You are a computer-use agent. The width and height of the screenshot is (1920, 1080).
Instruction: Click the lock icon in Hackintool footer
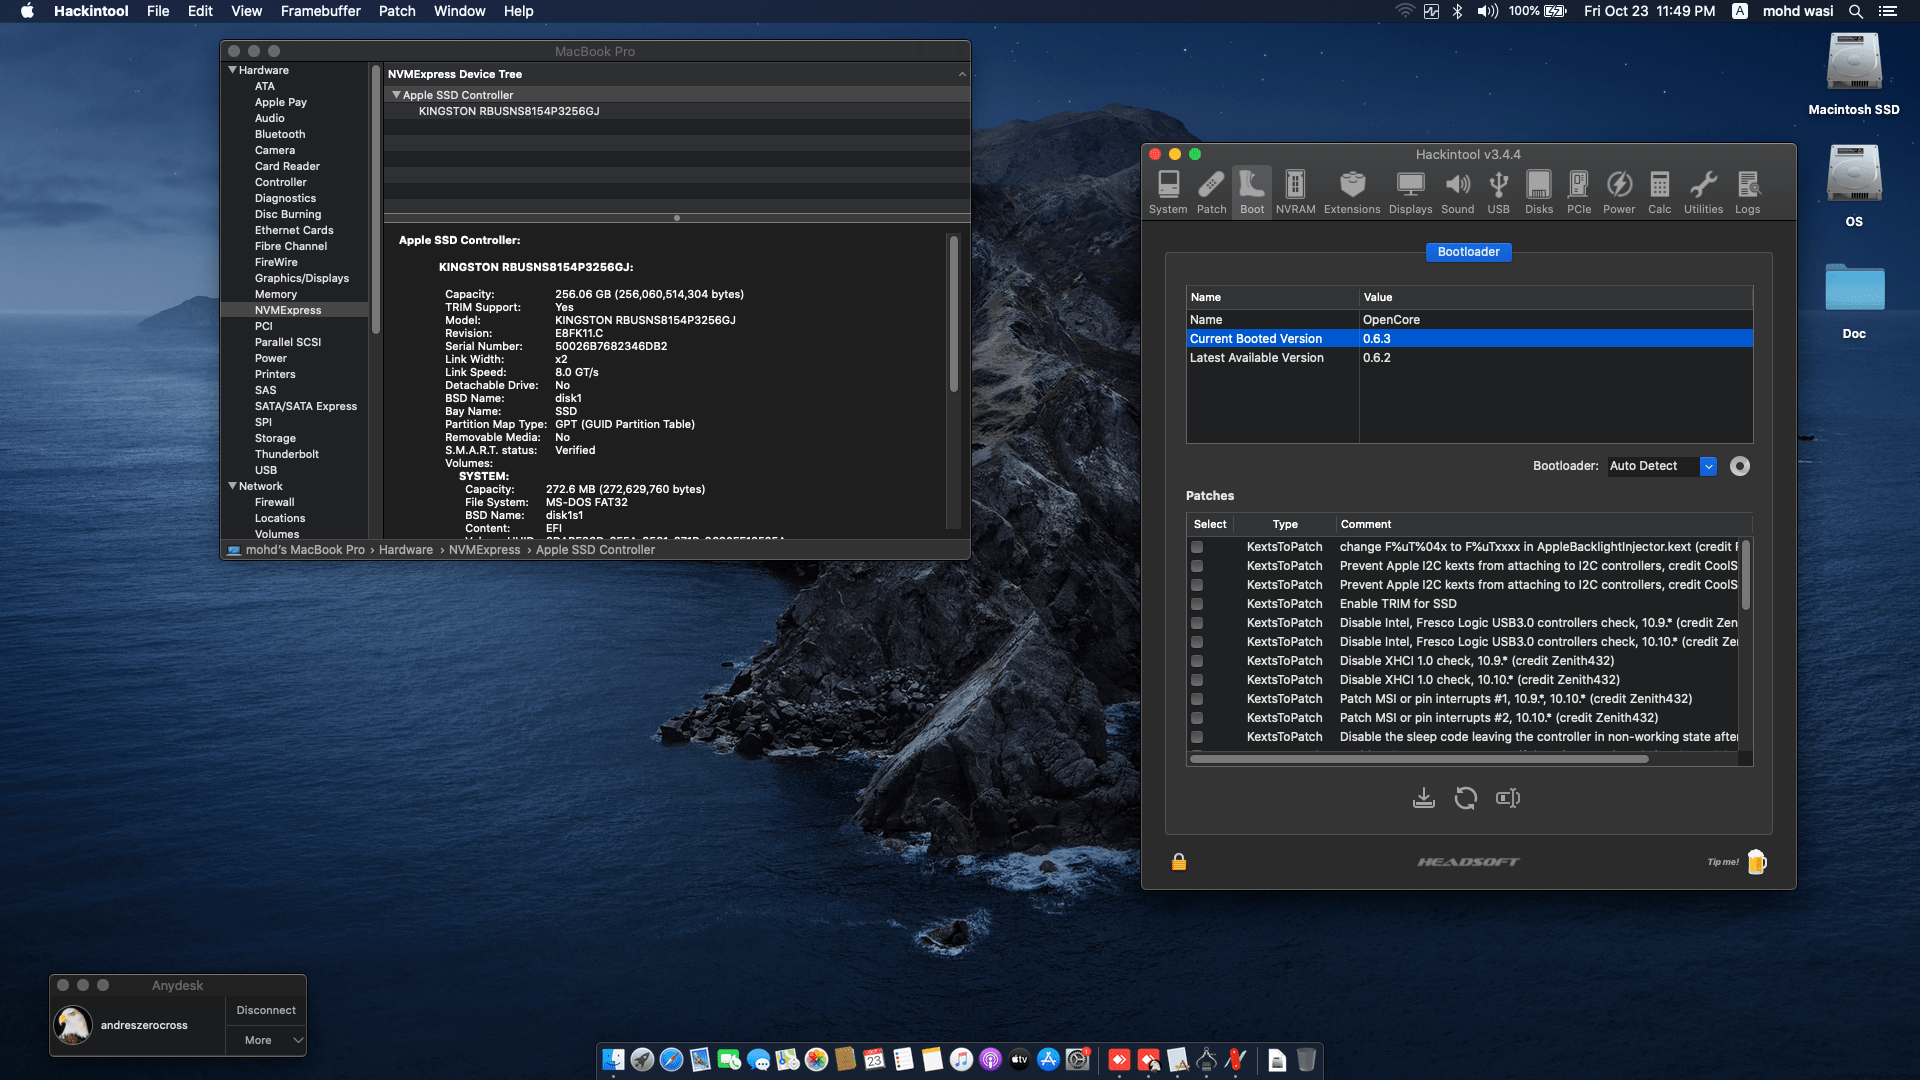pos(1178,861)
